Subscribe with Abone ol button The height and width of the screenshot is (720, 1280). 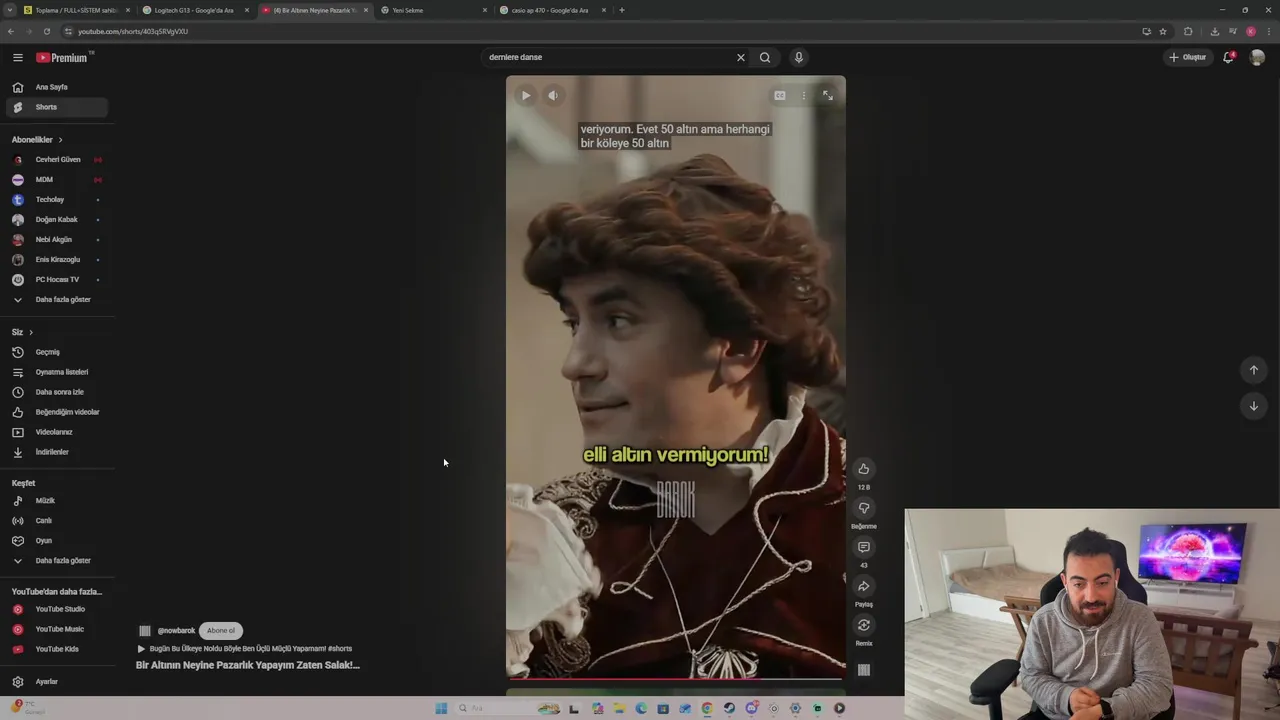point(221,631)
